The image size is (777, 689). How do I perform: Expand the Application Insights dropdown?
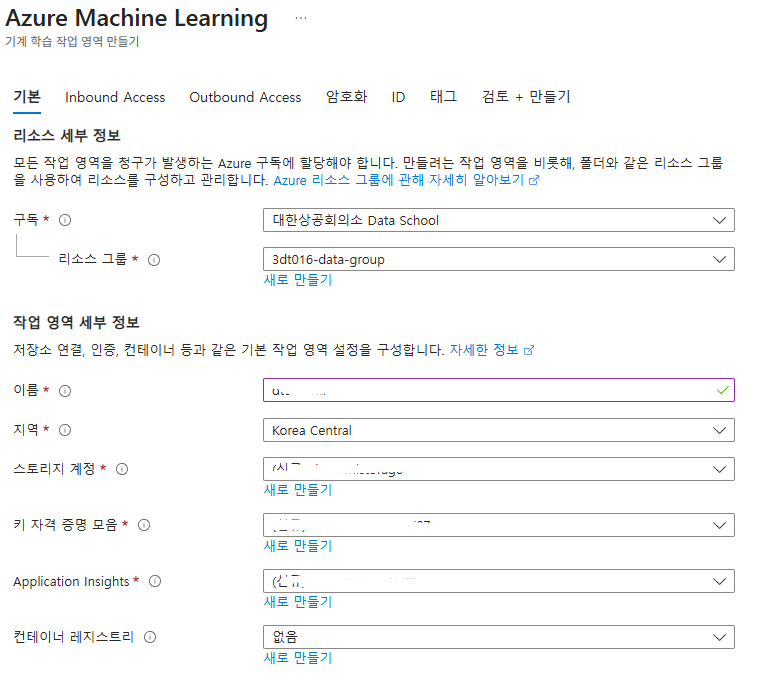point(499,581)
